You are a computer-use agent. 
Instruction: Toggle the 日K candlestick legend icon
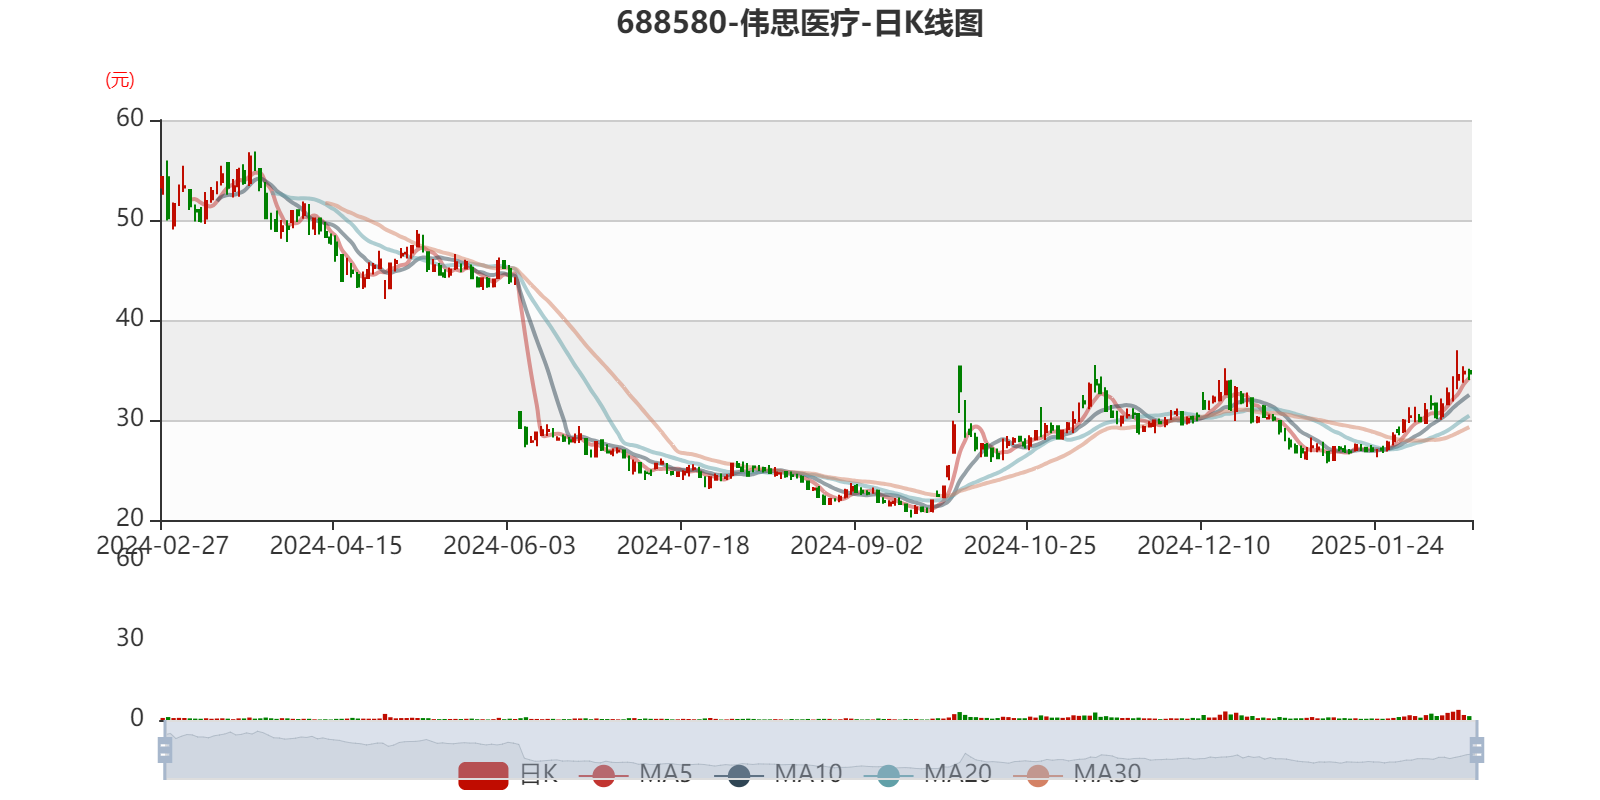pos(483,775)
